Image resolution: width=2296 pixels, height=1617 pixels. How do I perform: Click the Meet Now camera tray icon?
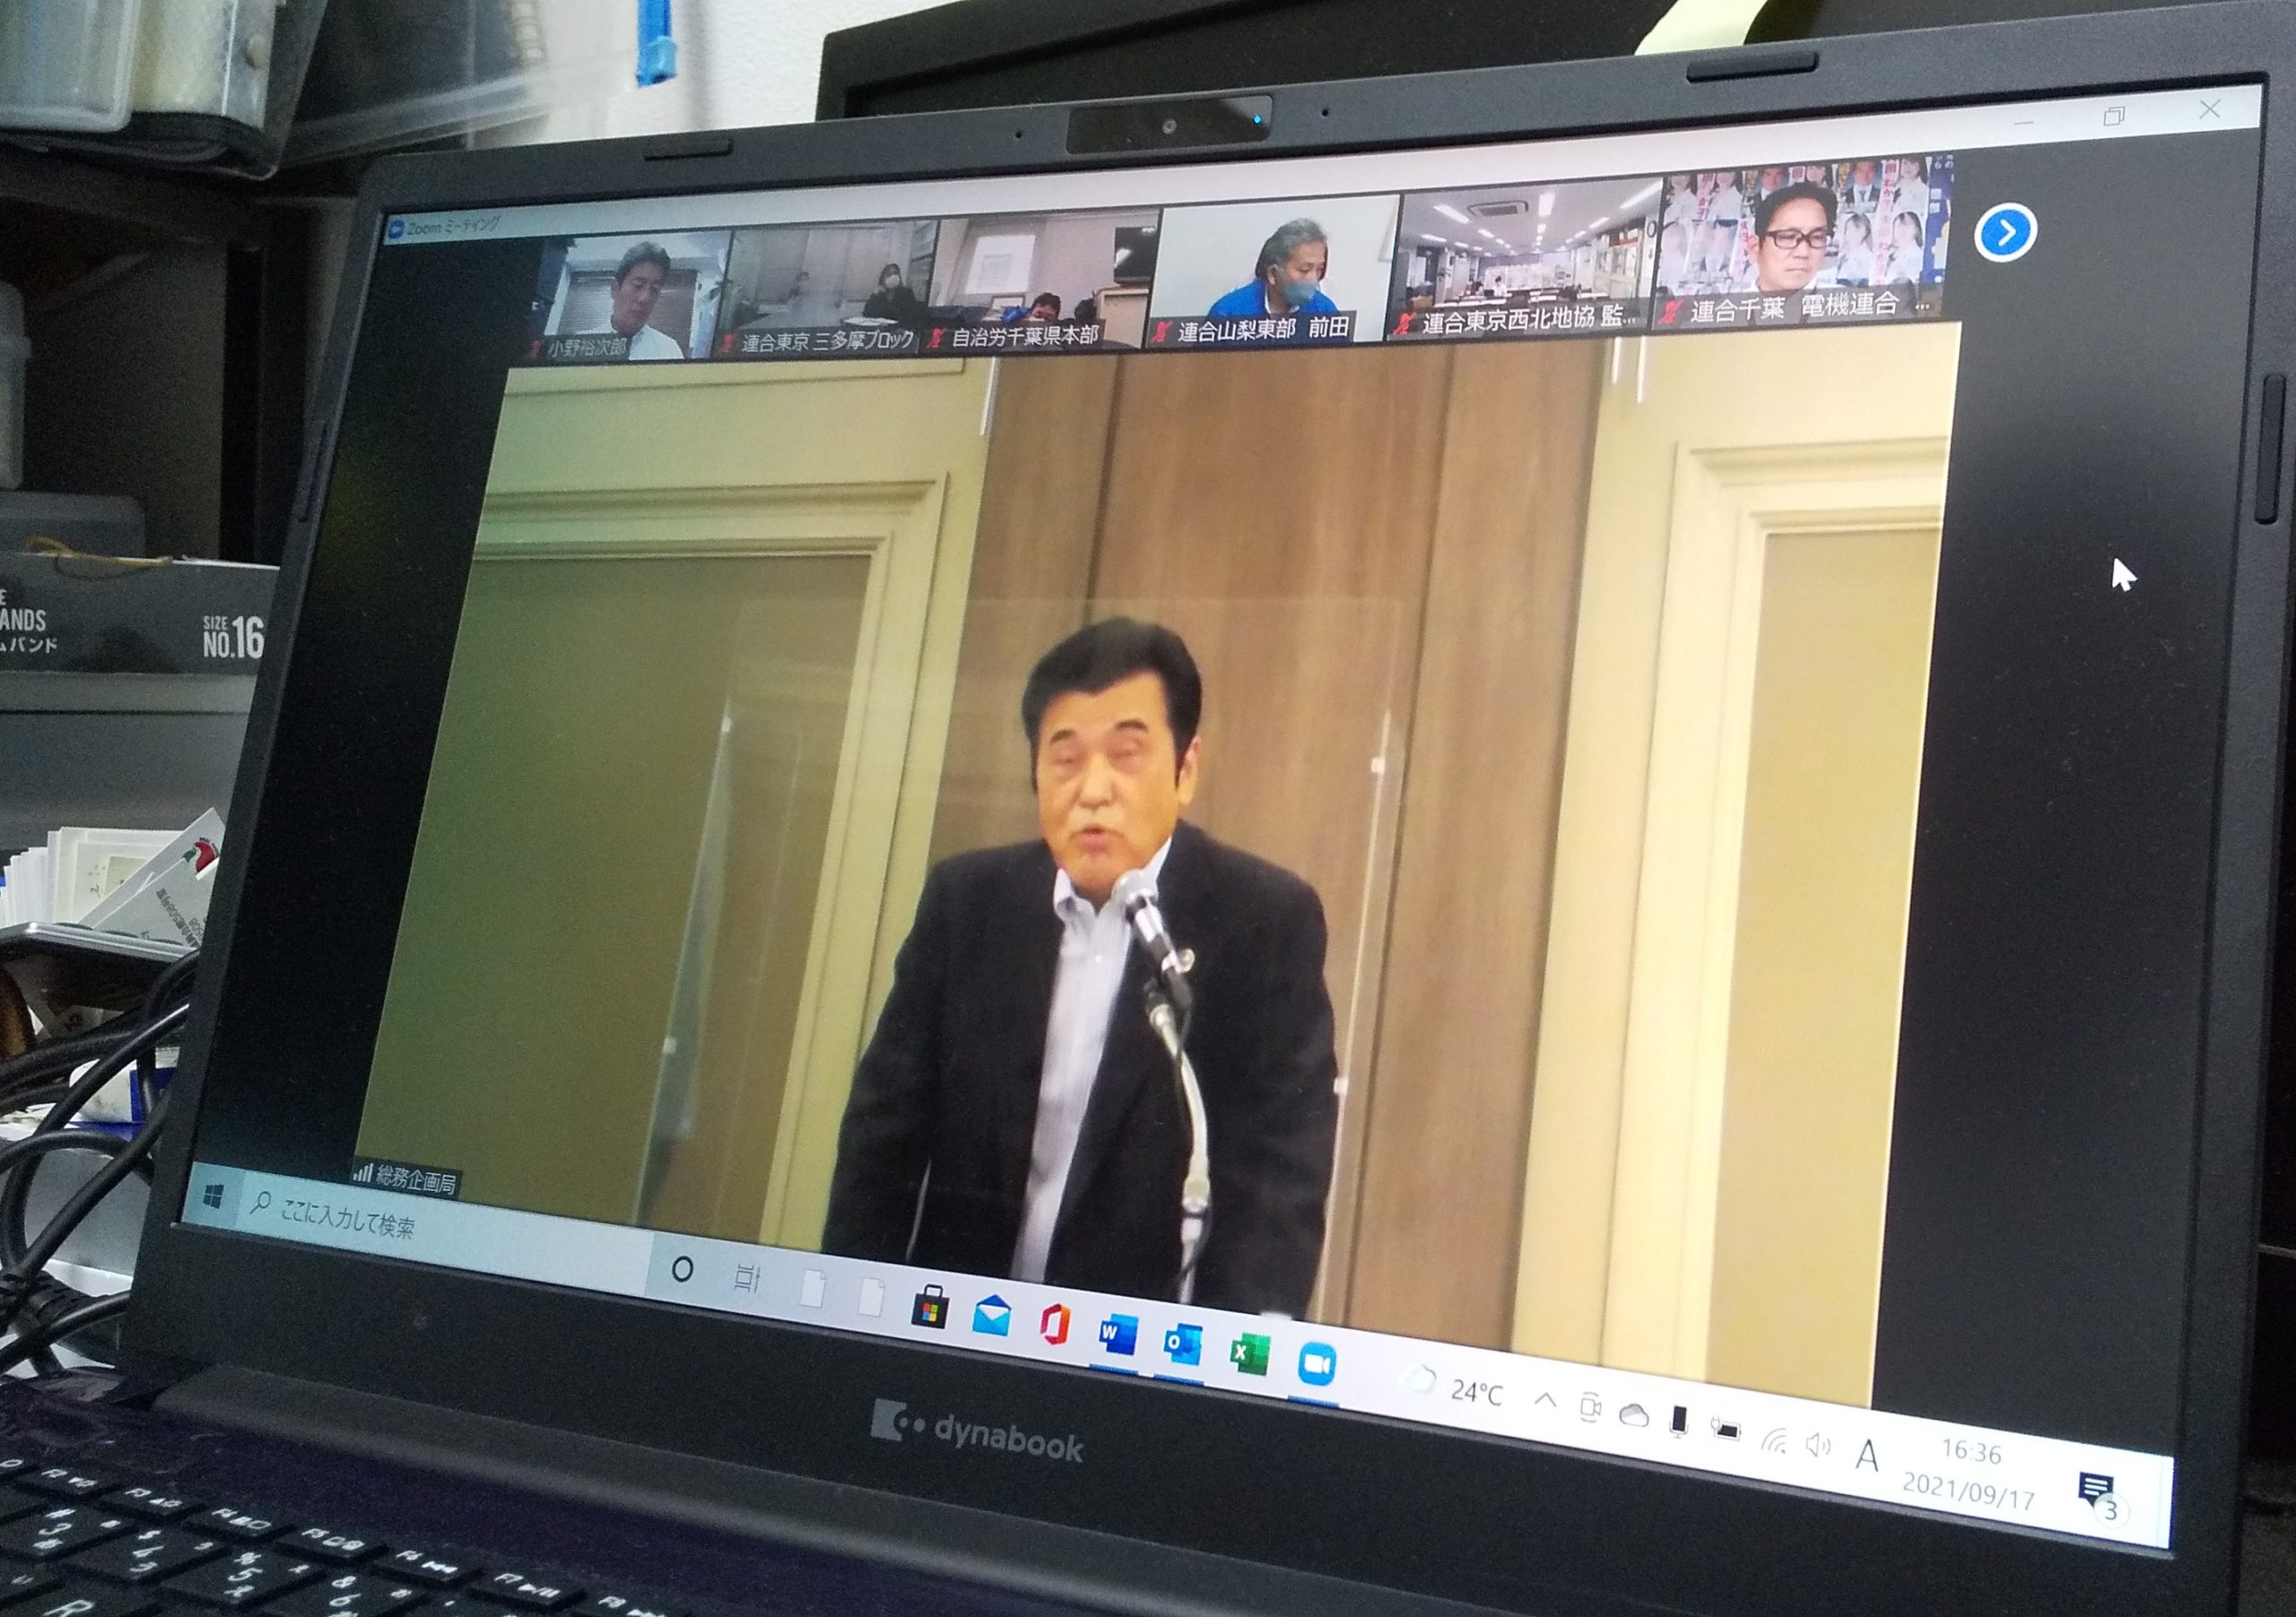tap(1589, 1408)
